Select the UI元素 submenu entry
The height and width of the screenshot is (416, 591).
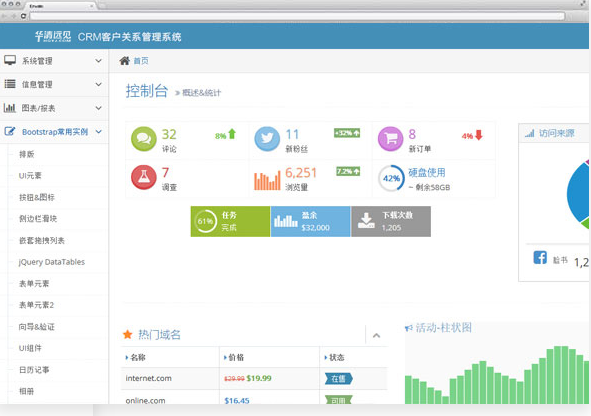coord(30,176)
